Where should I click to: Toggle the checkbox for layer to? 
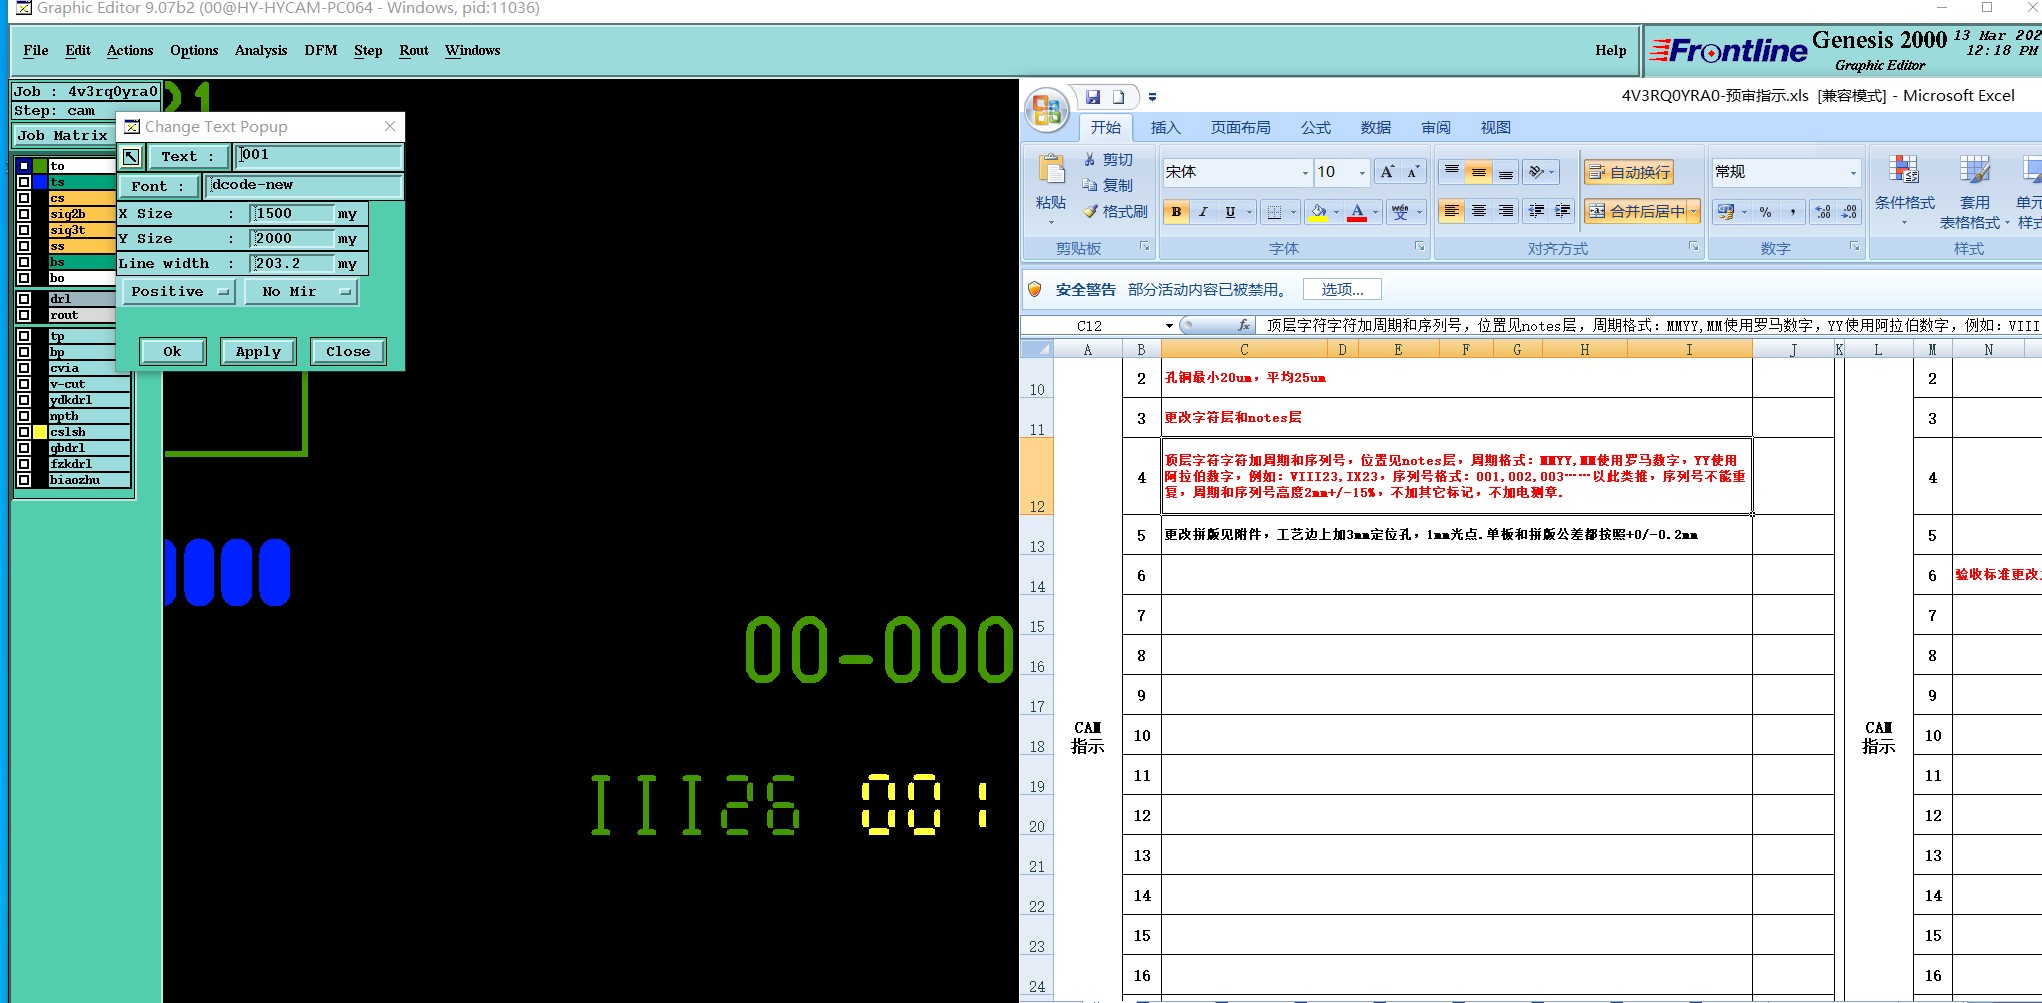click(24, 166)
